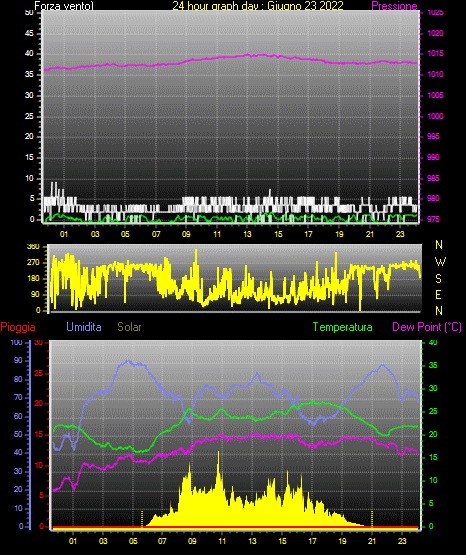Click the sunset dotted marker near hour 21
The image size is (466, 555).
[x=372, y=519]
